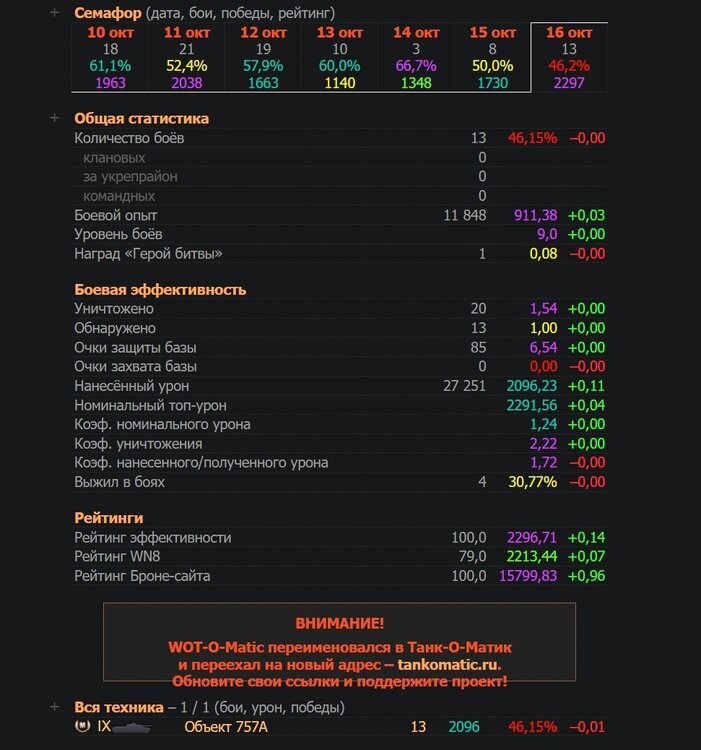
Task: Click the 15799,83 rating value
Action: [528, 575]
